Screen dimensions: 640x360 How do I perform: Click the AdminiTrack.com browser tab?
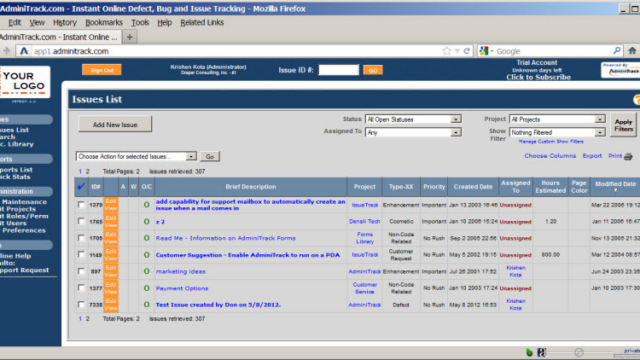click(x=60, y=37)
